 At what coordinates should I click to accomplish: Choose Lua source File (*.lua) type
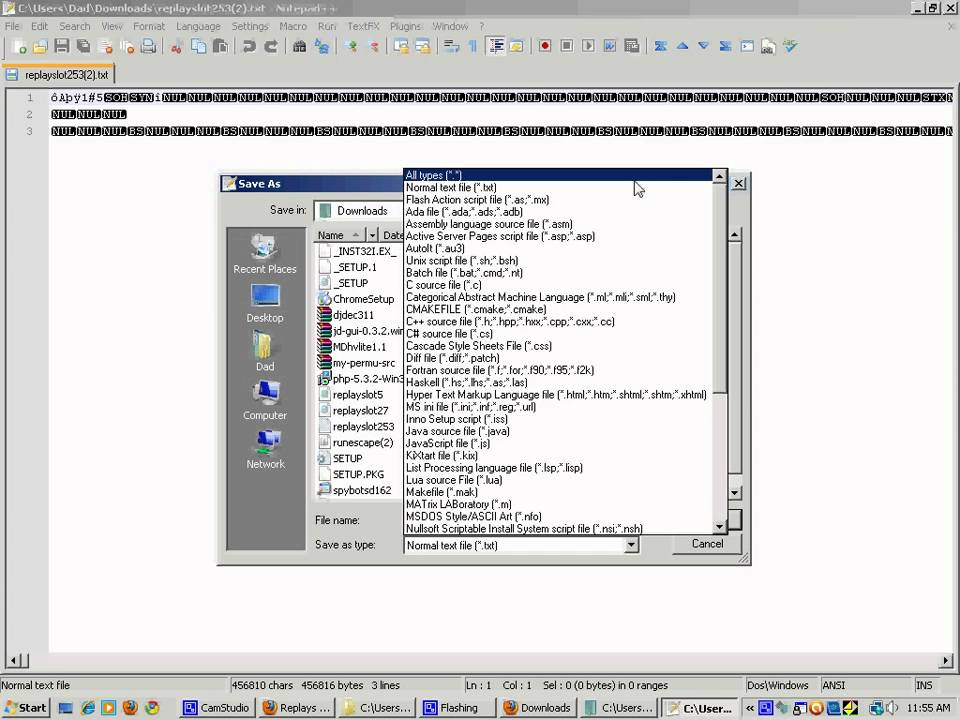click(x=558, y=479)
